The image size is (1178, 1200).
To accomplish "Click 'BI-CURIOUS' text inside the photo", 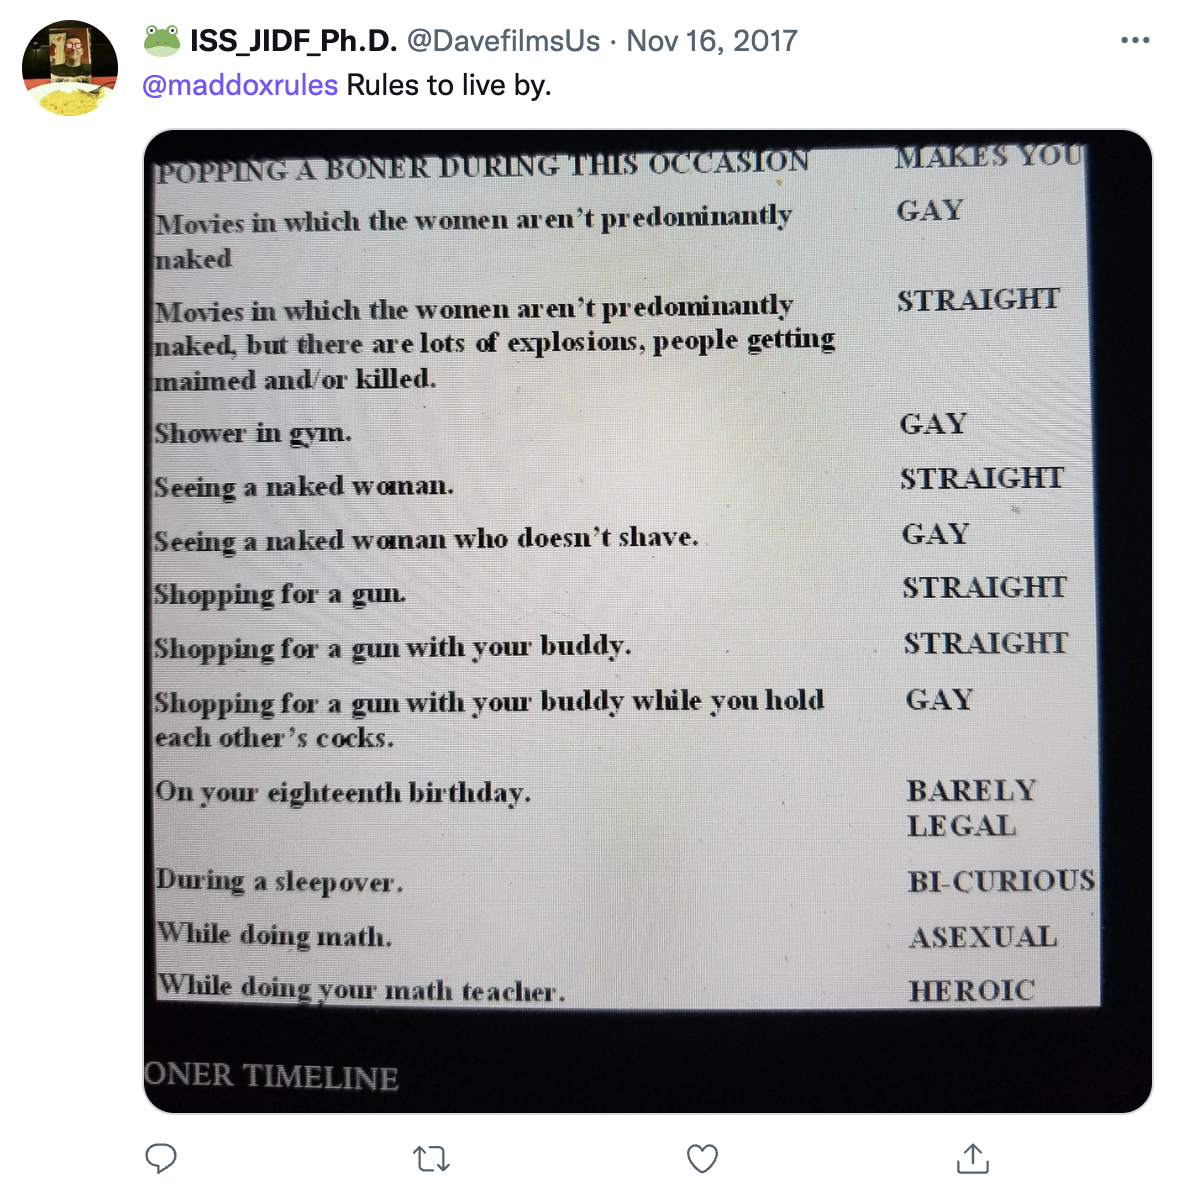I will (x=1001, y=881).
